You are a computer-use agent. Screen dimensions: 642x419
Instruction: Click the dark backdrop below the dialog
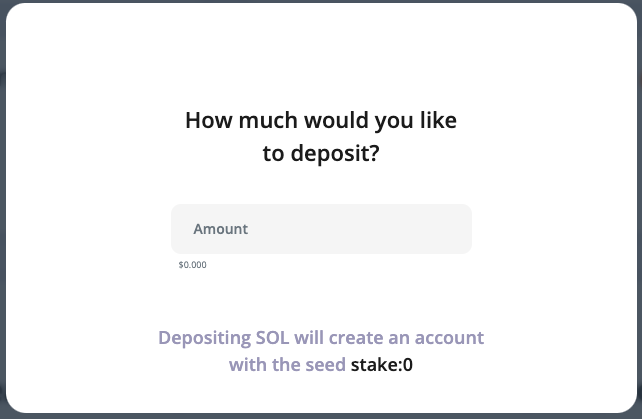tap(321, 416)
